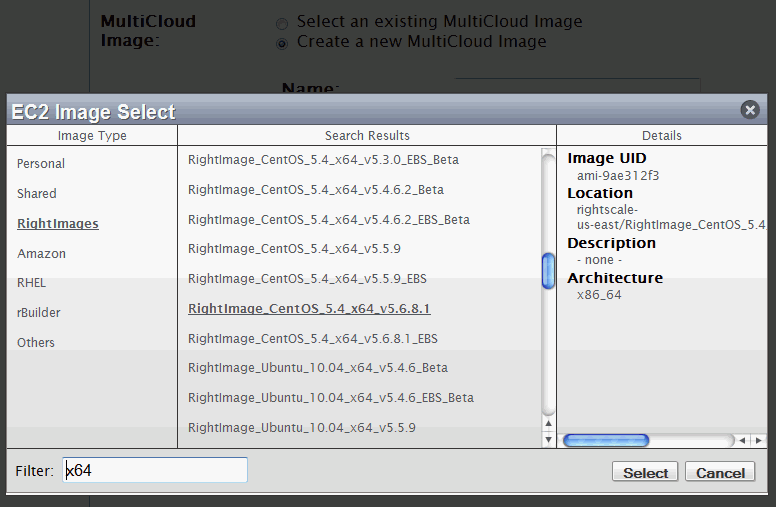Select Shared image type
Image resolution: width=776 pixels, height=507 pixels.
[37, 194]
